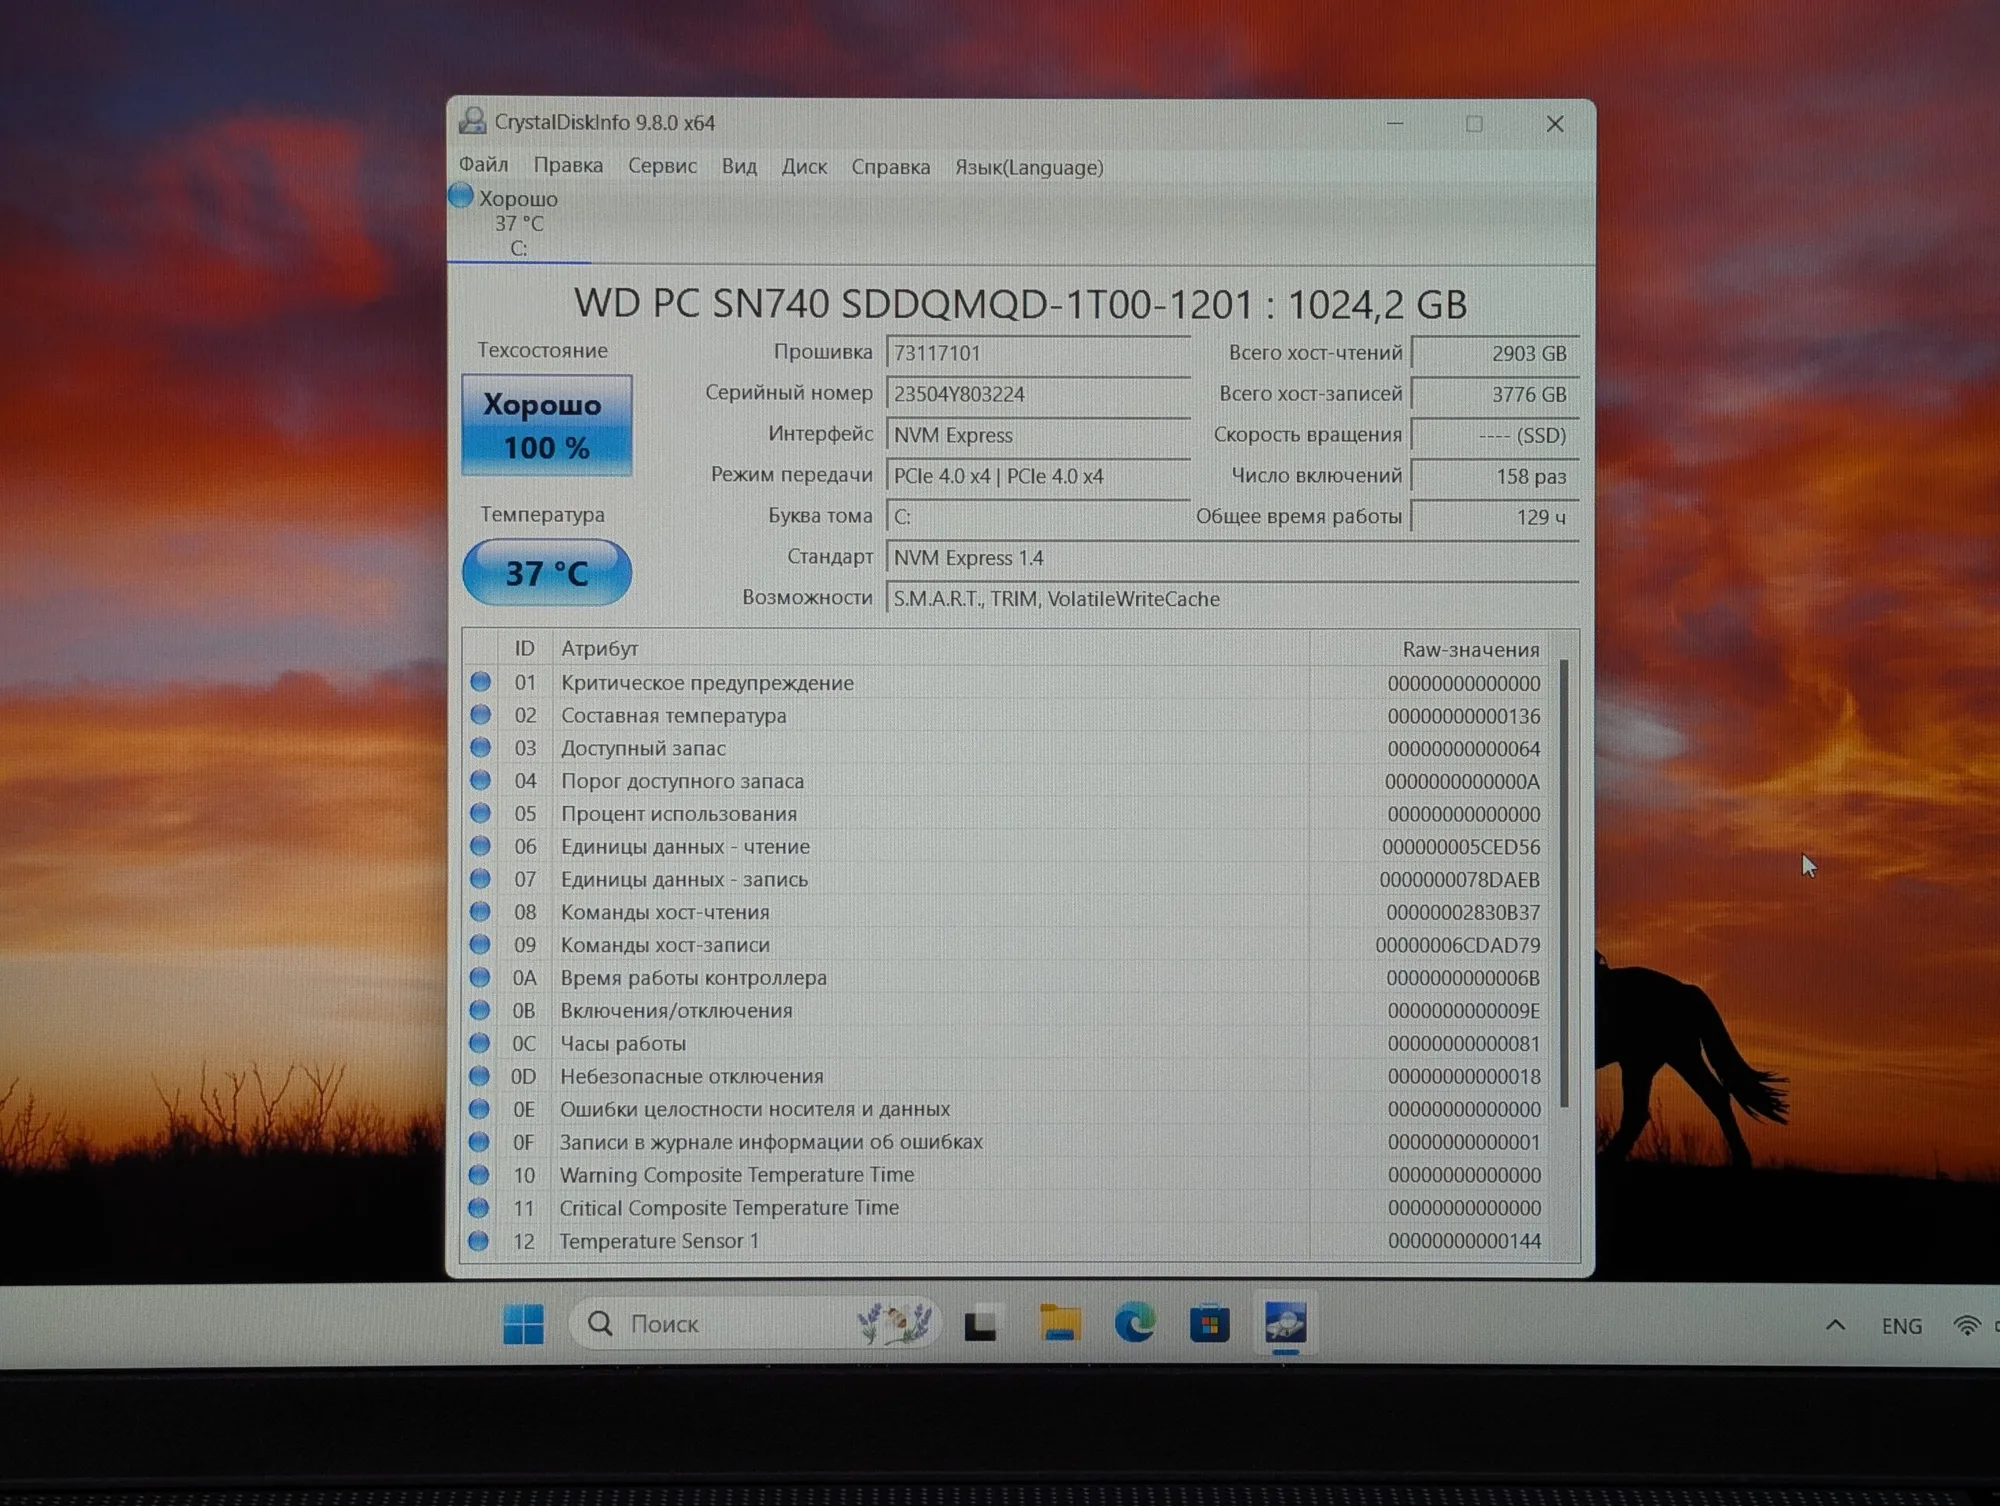
Task: Click the SMART attribute list vertical scrollbar
Action: pos(1564,884)
